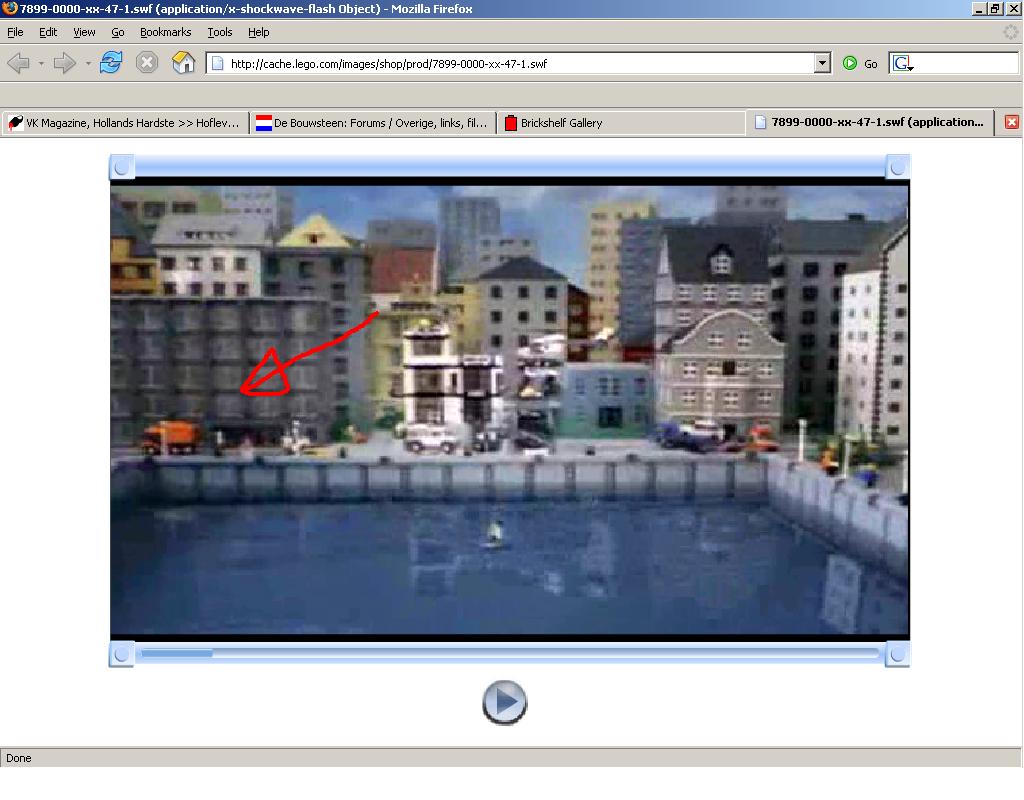Click the LEGO city video frame
The height and width of the screenshot is (800, 1024).
(x=509, y=409)
